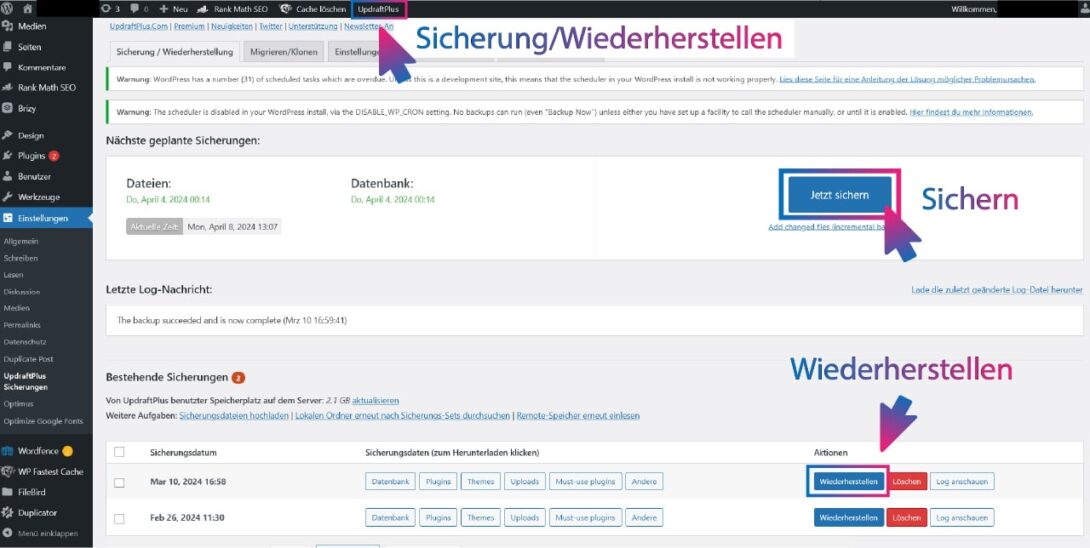Open the Unterstützung link
Viewport: 1090px width, 548px height.
pos(313,26)
